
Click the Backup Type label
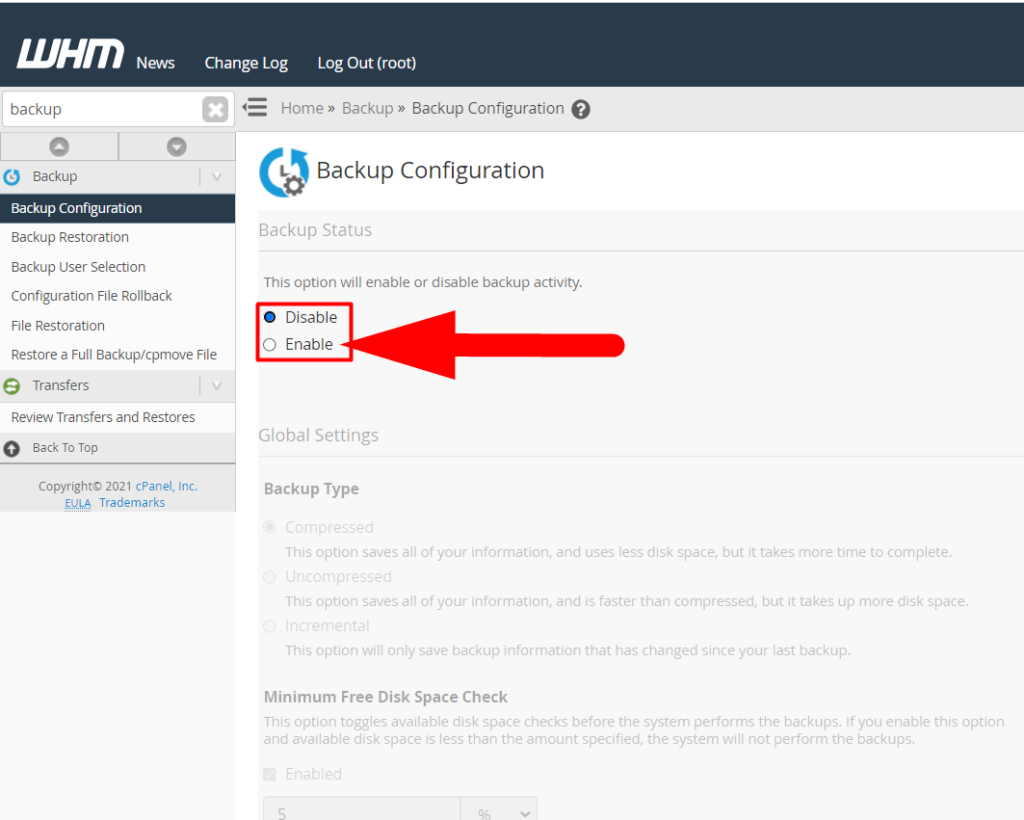click(312, 489)
